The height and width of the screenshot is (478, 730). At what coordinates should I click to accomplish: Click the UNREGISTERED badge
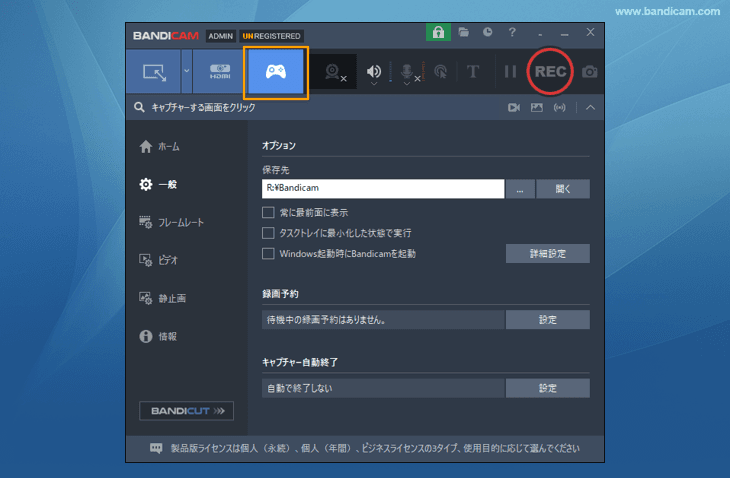click(x=271, y=36)
